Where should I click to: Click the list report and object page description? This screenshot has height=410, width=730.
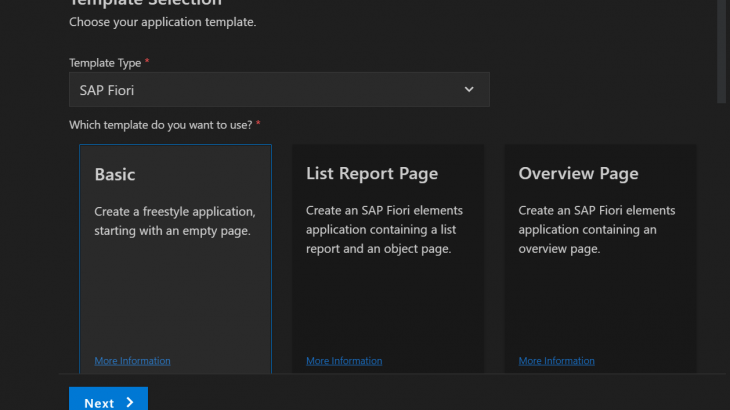tap(384, 230)
